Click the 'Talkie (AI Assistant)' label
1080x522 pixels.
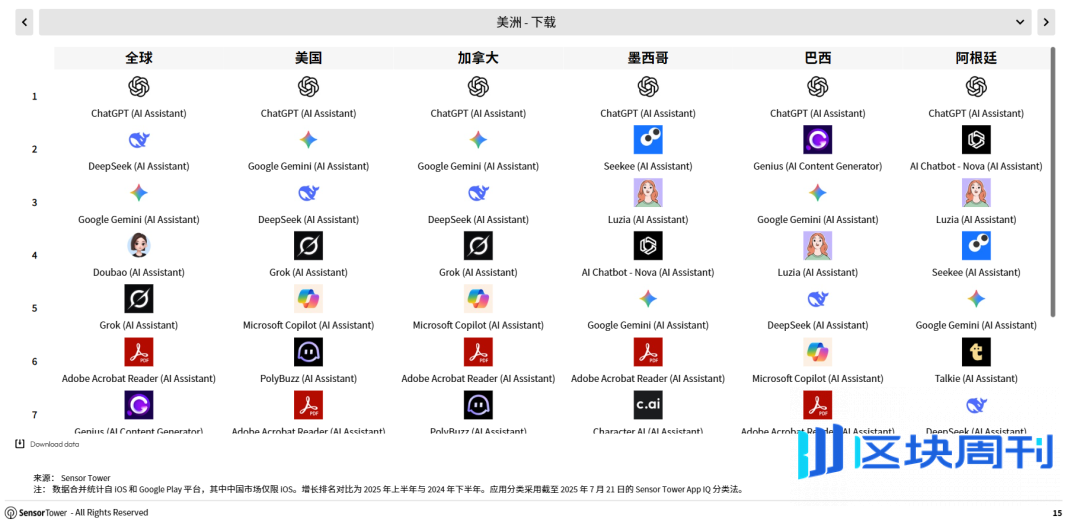coord(976,378)
